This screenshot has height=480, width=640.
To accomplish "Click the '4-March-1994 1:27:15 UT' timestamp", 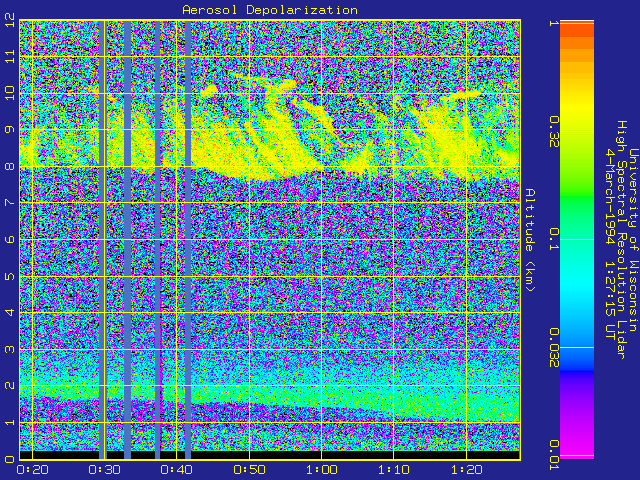I will (610, 244).
